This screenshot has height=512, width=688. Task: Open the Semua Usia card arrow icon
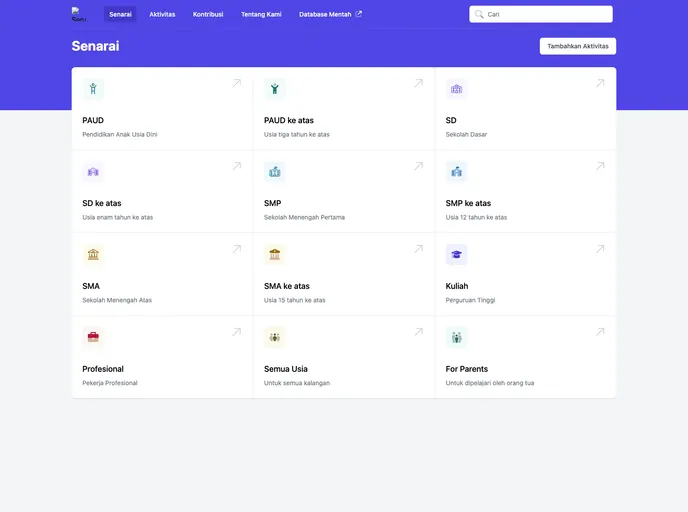coord(419,332)
